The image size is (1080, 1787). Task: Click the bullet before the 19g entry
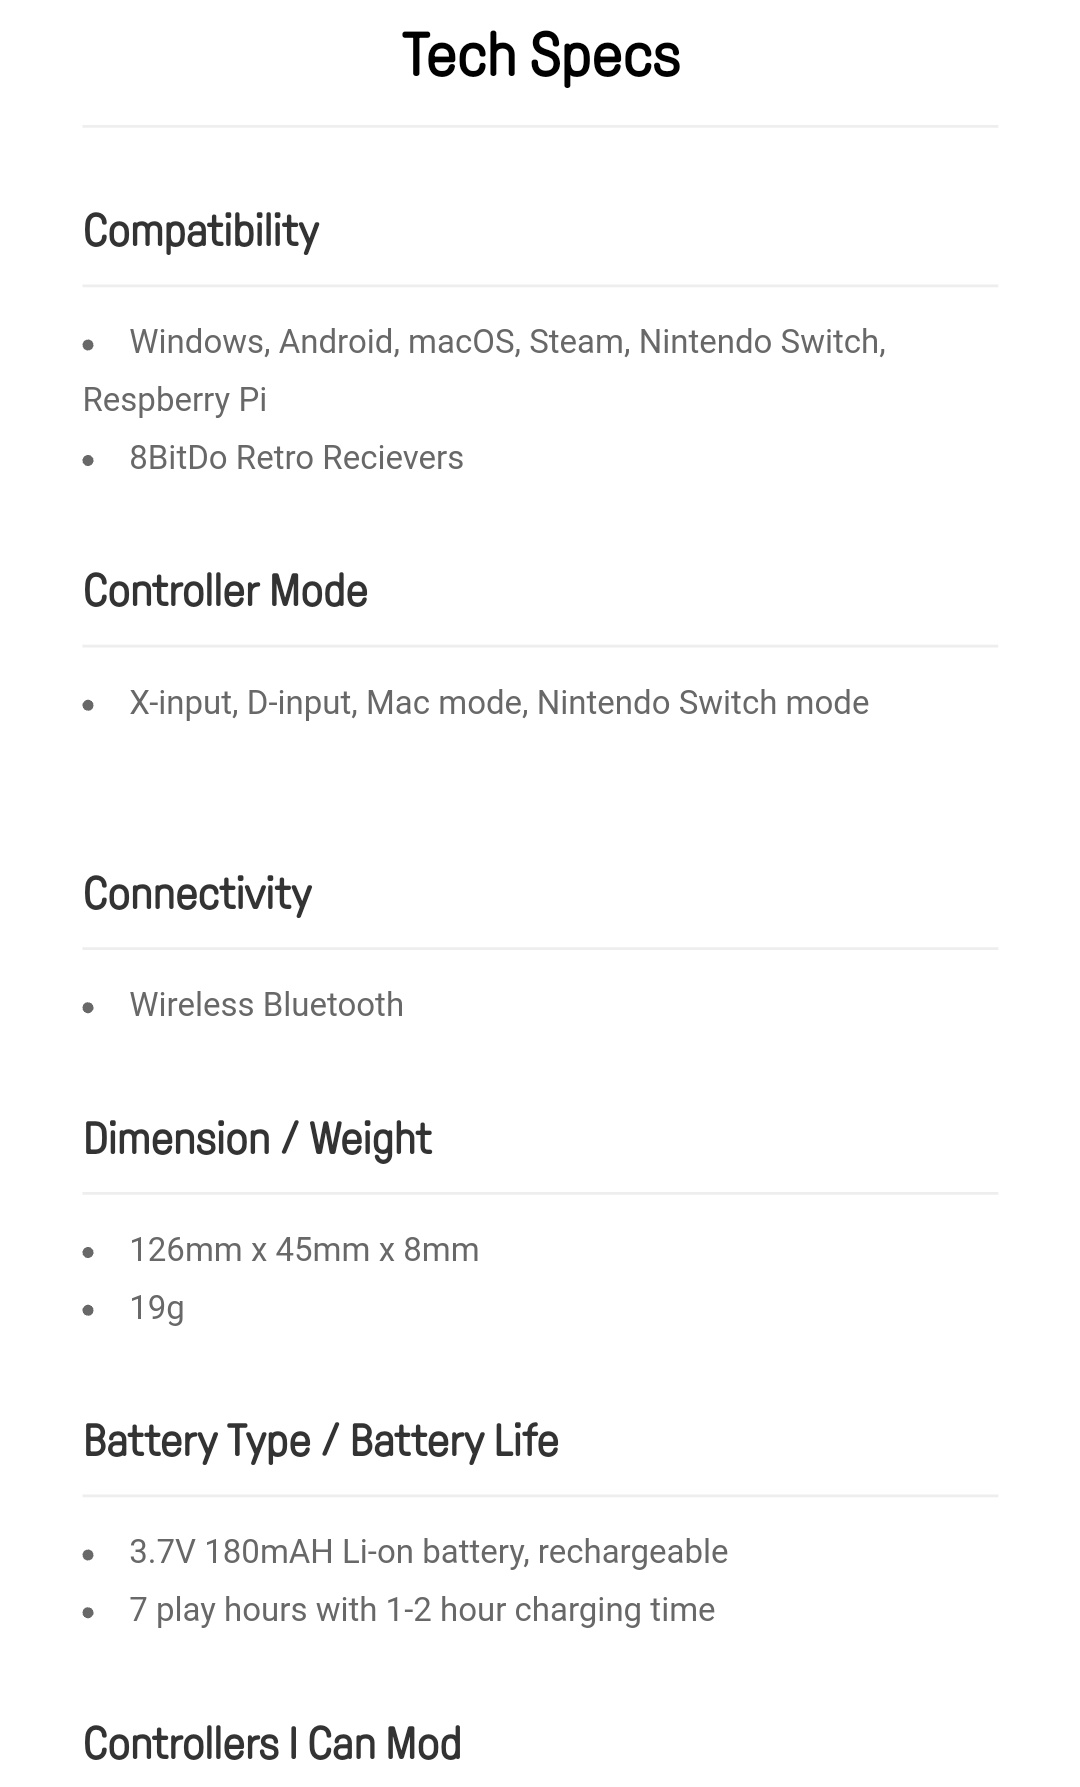(x=89, y=1310)
